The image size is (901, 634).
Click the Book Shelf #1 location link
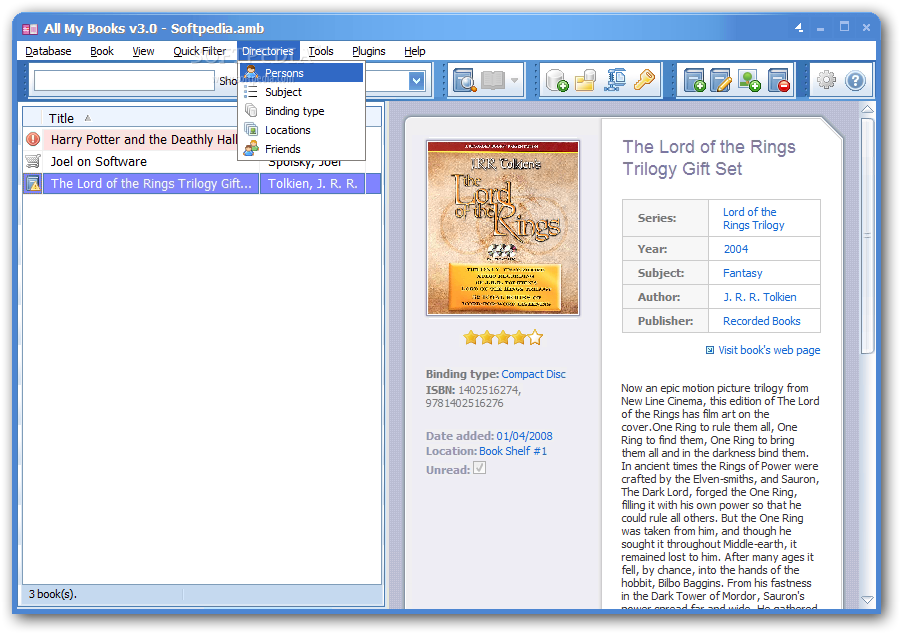[513, 451]
